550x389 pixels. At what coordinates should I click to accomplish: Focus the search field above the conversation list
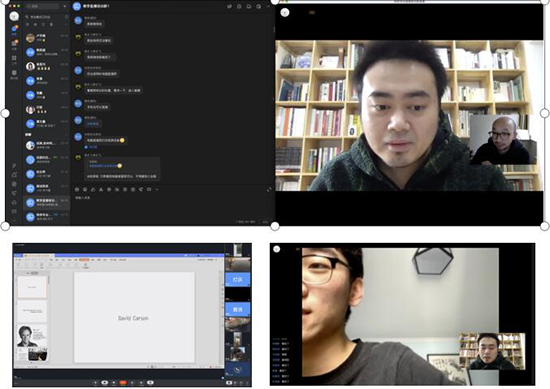click(43, 6)
